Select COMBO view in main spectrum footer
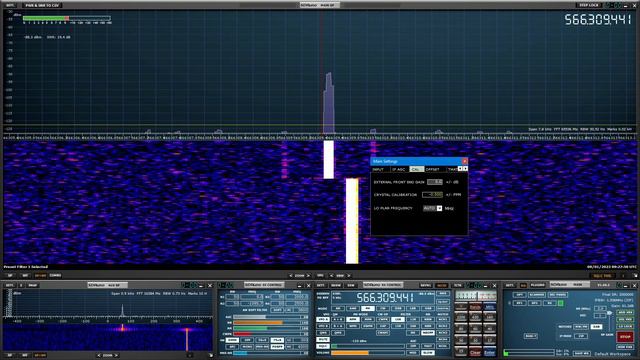640x360 pixels. tap(55, 276)
